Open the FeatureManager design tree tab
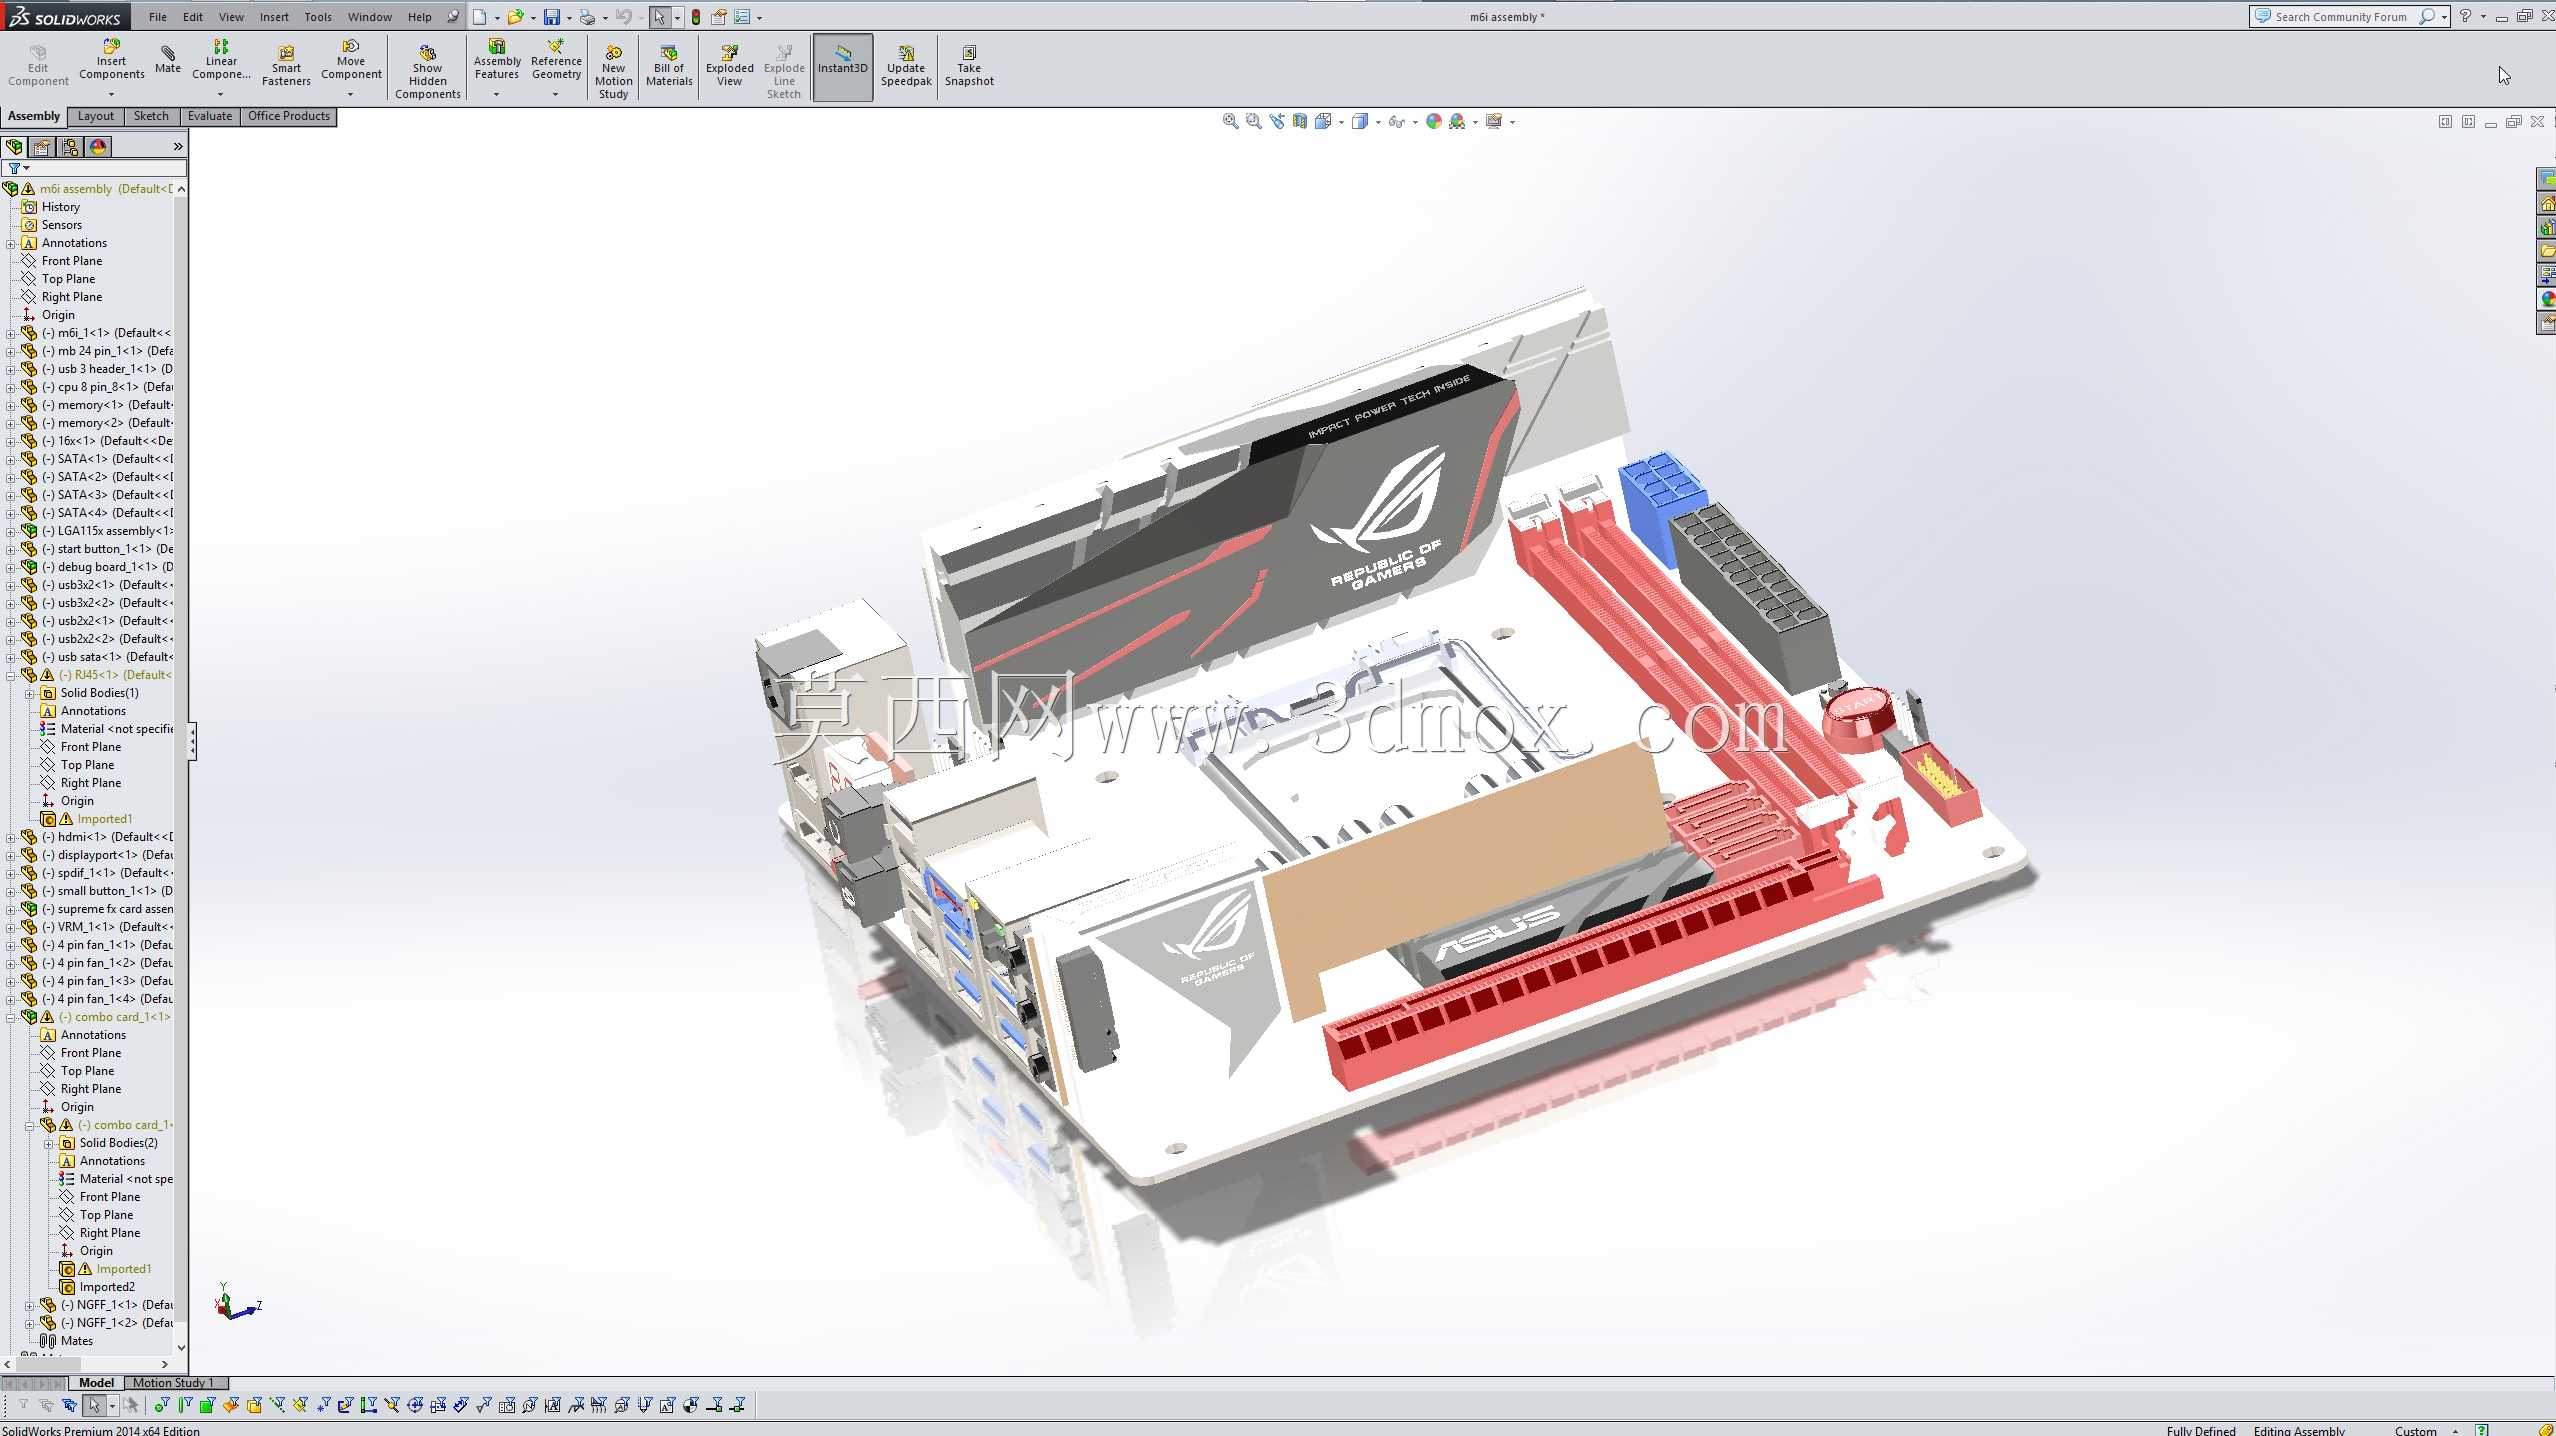Image resolution: width=2556 pixels, height=1436 pixels. pos(14,147)
